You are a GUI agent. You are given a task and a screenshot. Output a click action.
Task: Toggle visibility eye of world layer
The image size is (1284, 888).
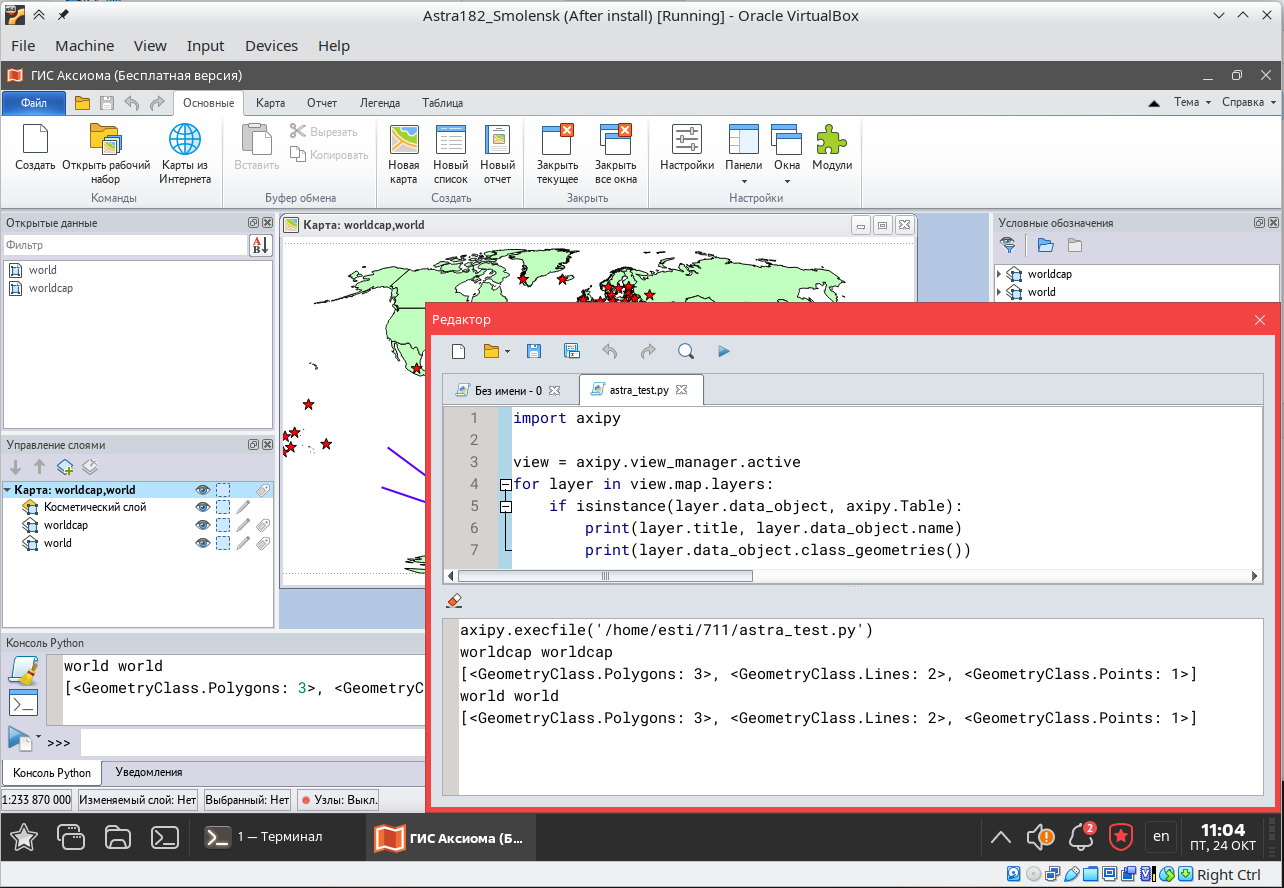pyautogui.click(x=203, y=543)
